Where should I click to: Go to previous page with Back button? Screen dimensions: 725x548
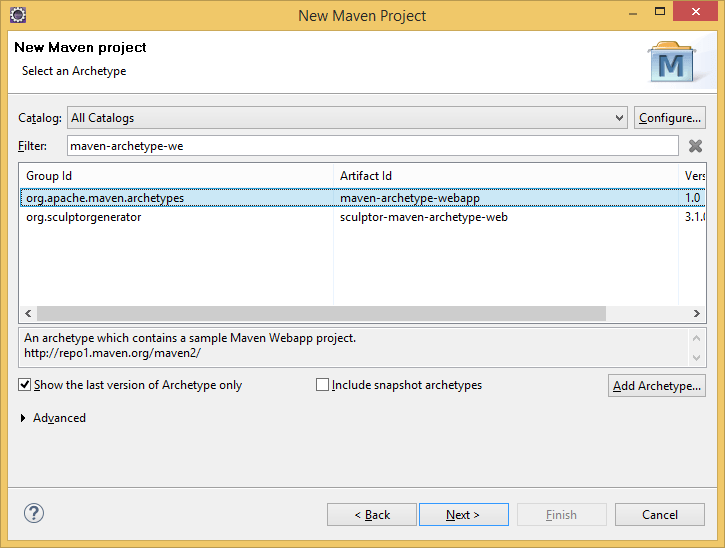pos(372,515)
